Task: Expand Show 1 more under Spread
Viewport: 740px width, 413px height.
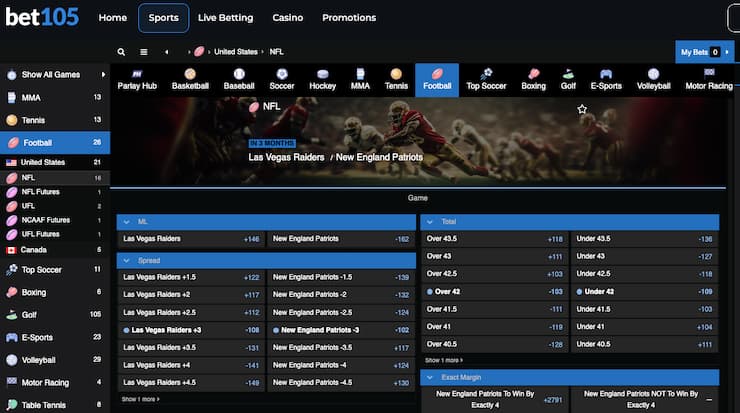Action: coord(142,398)
